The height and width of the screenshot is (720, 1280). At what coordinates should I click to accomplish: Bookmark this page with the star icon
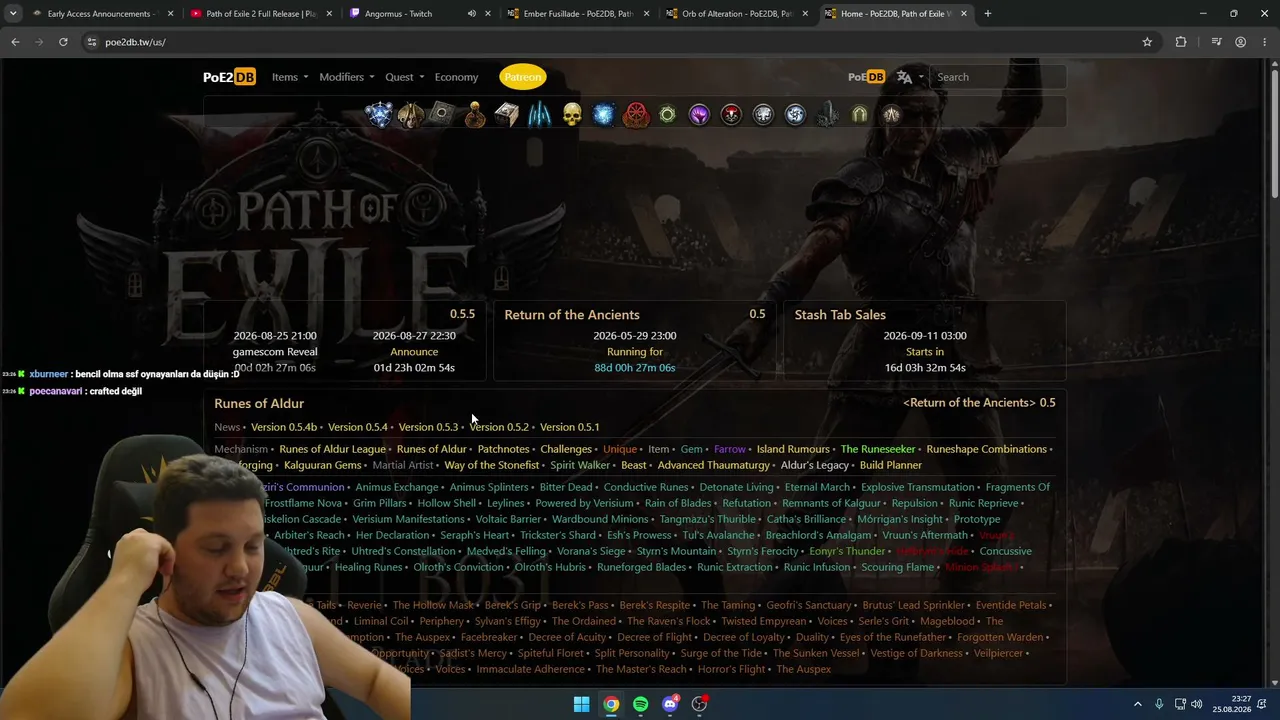coord(1147,42)
